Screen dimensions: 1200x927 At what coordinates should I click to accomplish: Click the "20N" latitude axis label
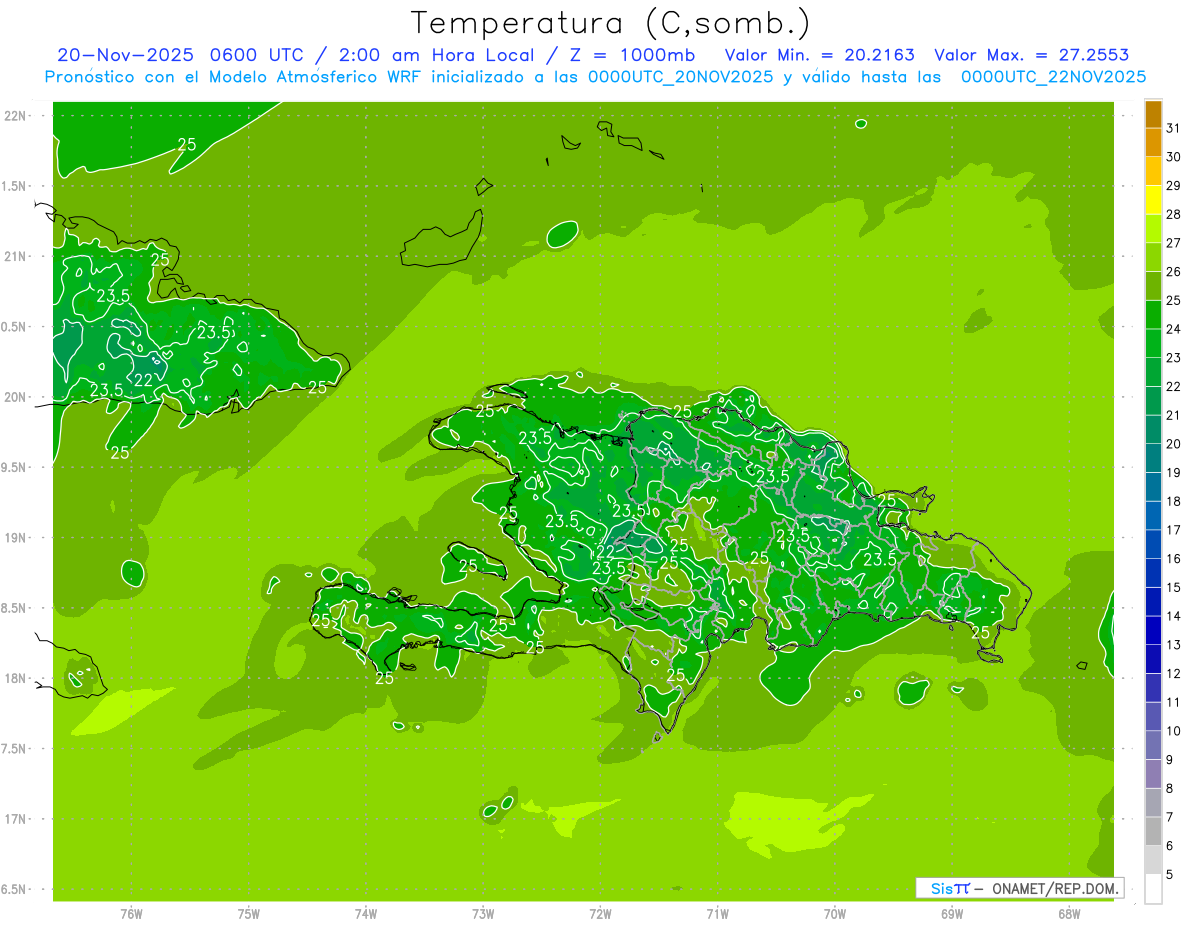point(14,398)
